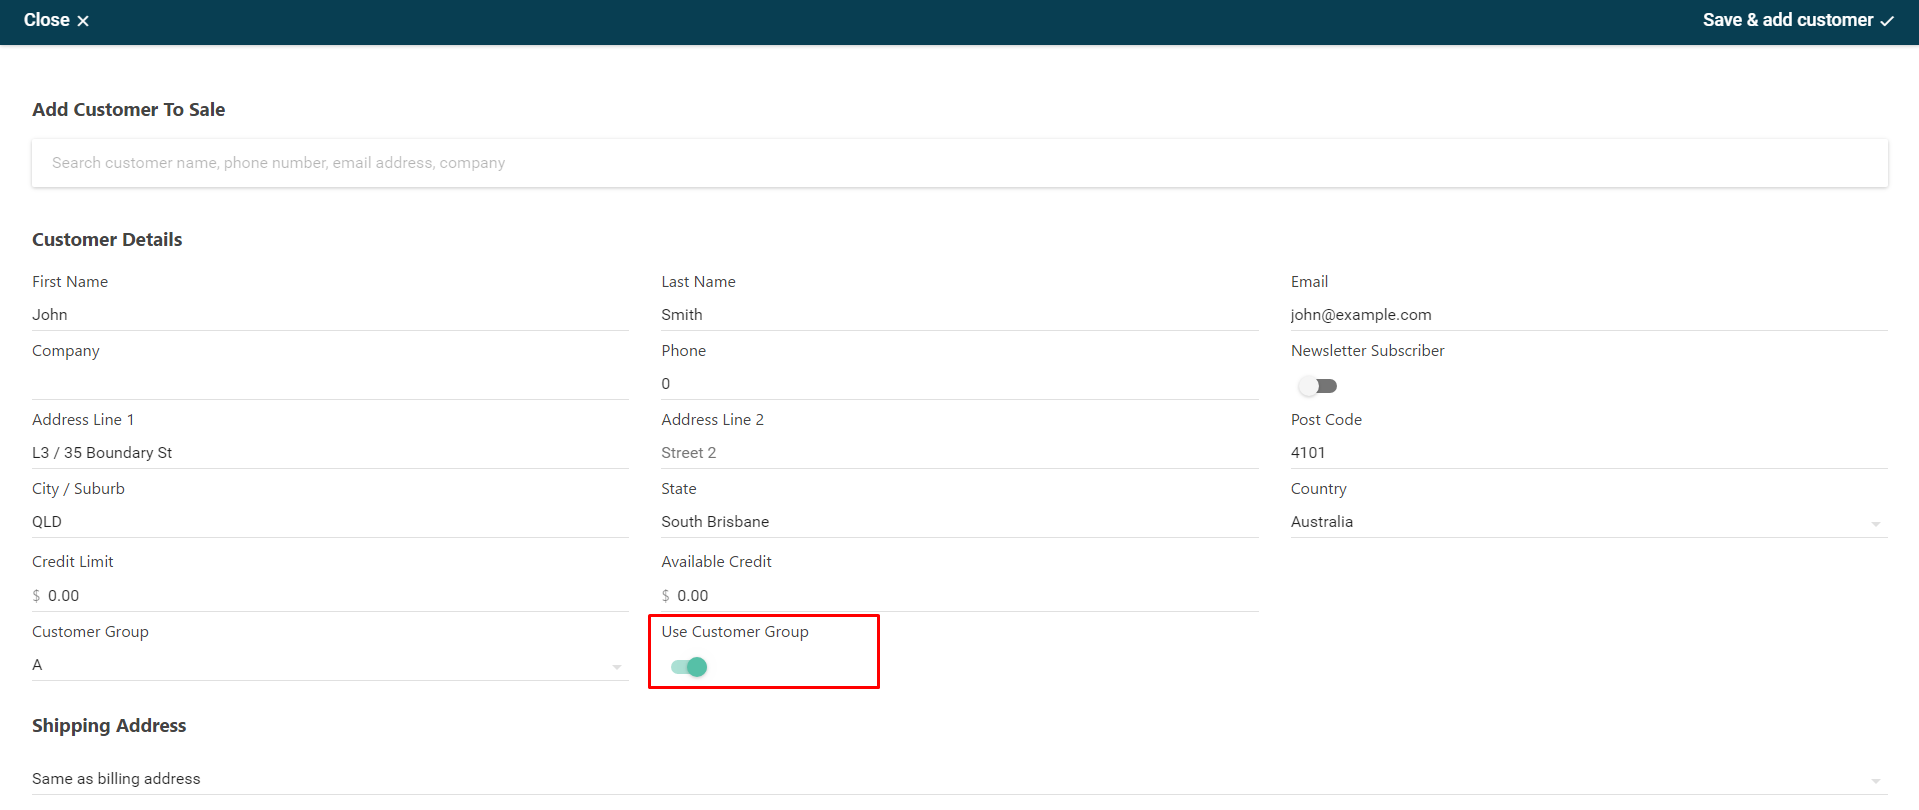This screenshot has width=1919, height=810.
Task: Click the Newsletter Subscriber label
Action: [x=1367, y=351]
